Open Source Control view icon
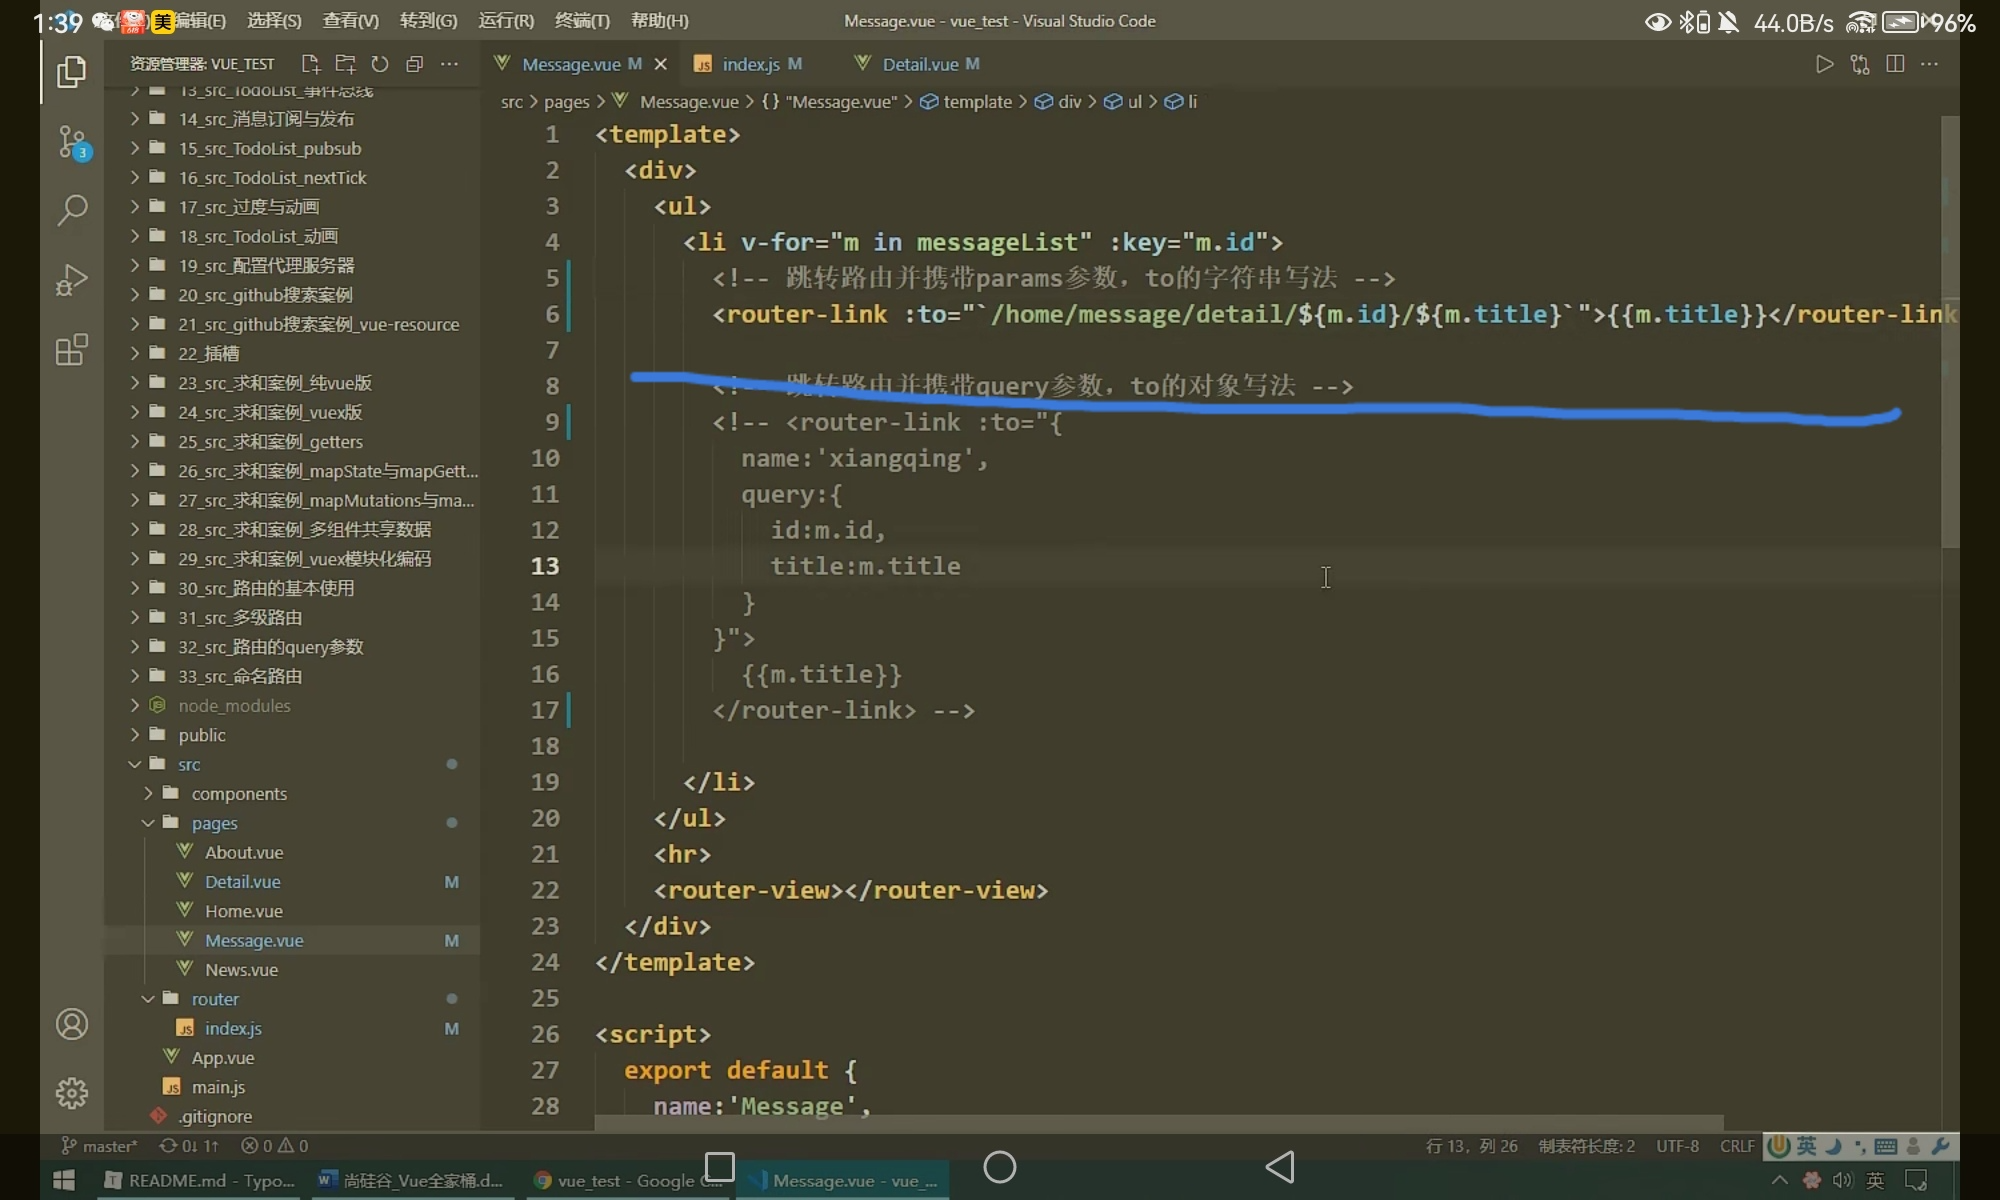The height and width of the screenshot is (1200, 2000). pos(71,142)
